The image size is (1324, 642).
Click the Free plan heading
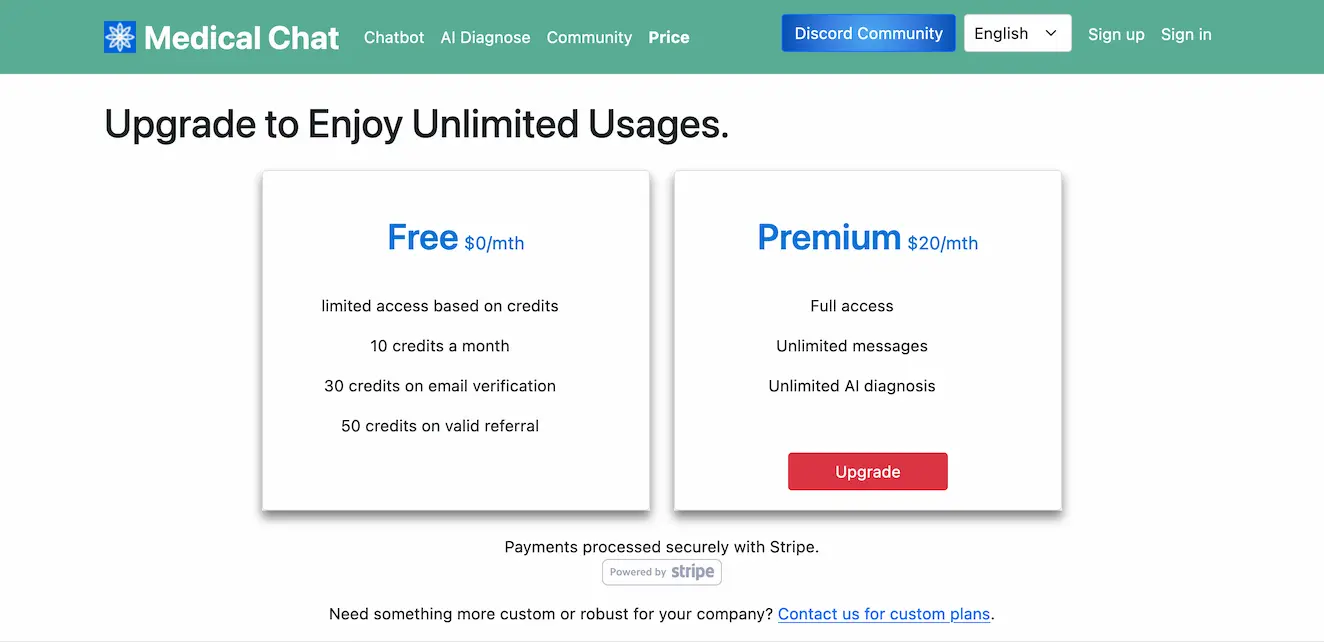coord(422,238)
